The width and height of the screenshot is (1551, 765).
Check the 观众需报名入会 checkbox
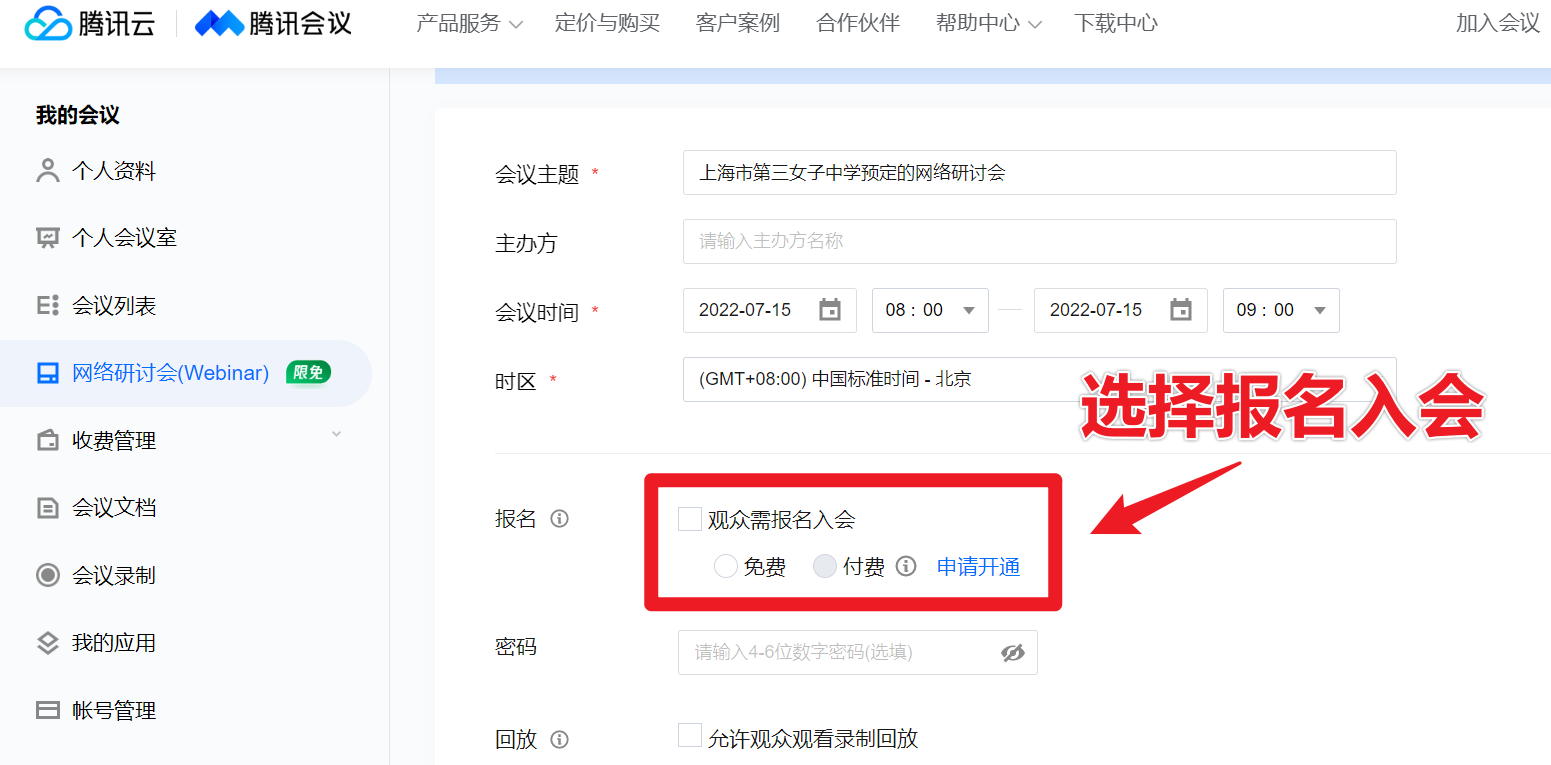[x=690, y=519]
